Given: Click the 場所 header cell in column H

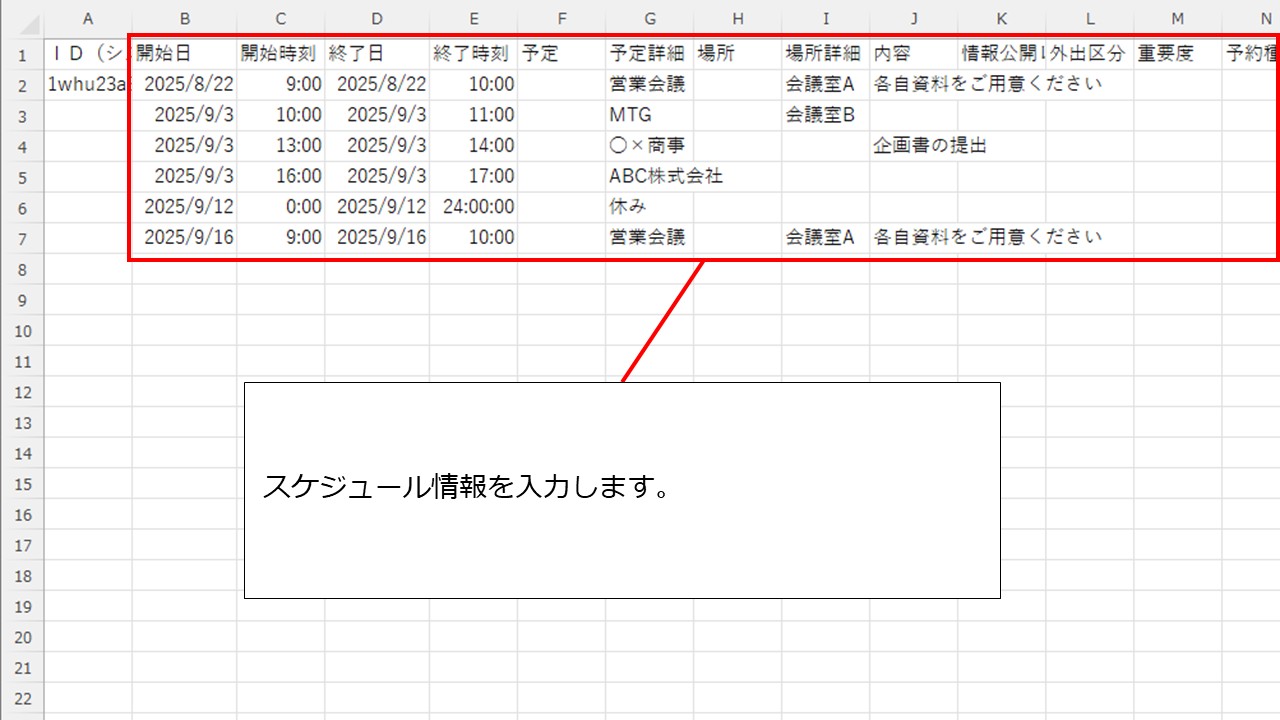Looking at the screenshot, I should coord(738,54).
